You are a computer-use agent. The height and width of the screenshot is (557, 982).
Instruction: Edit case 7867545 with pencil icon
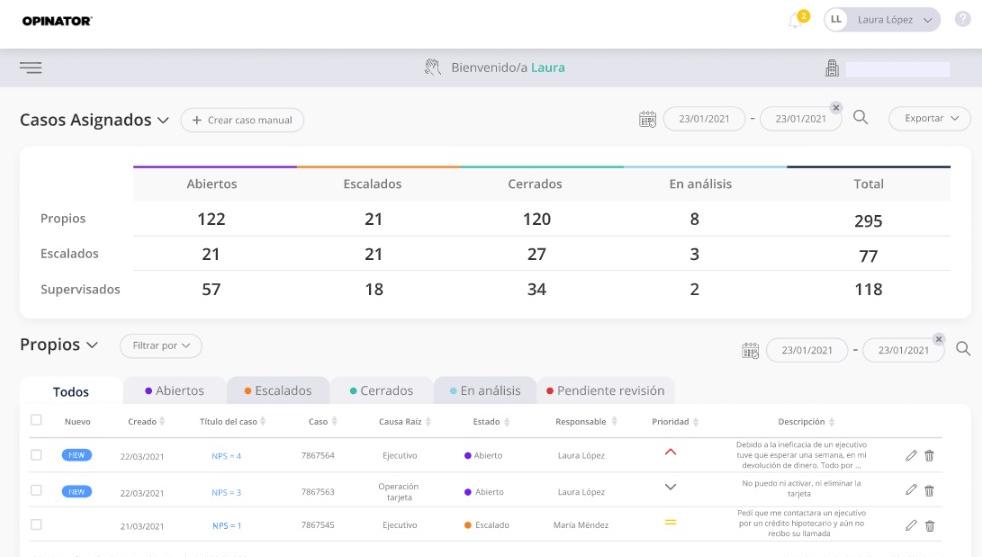coord(911,525)
